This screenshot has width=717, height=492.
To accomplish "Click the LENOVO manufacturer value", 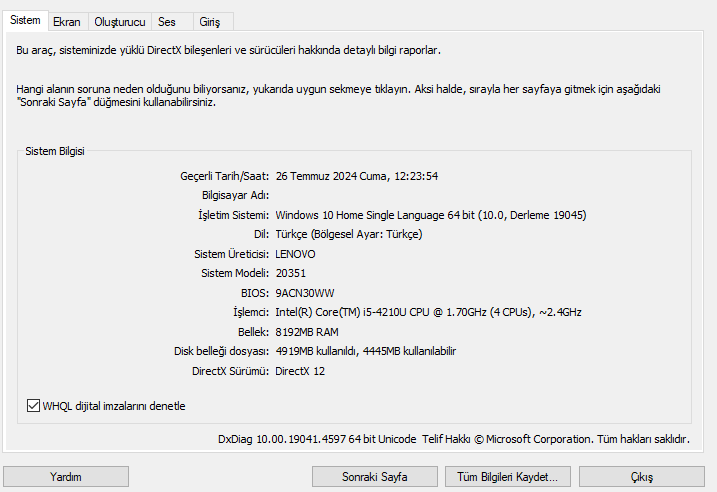I will [x=295, y=254].
